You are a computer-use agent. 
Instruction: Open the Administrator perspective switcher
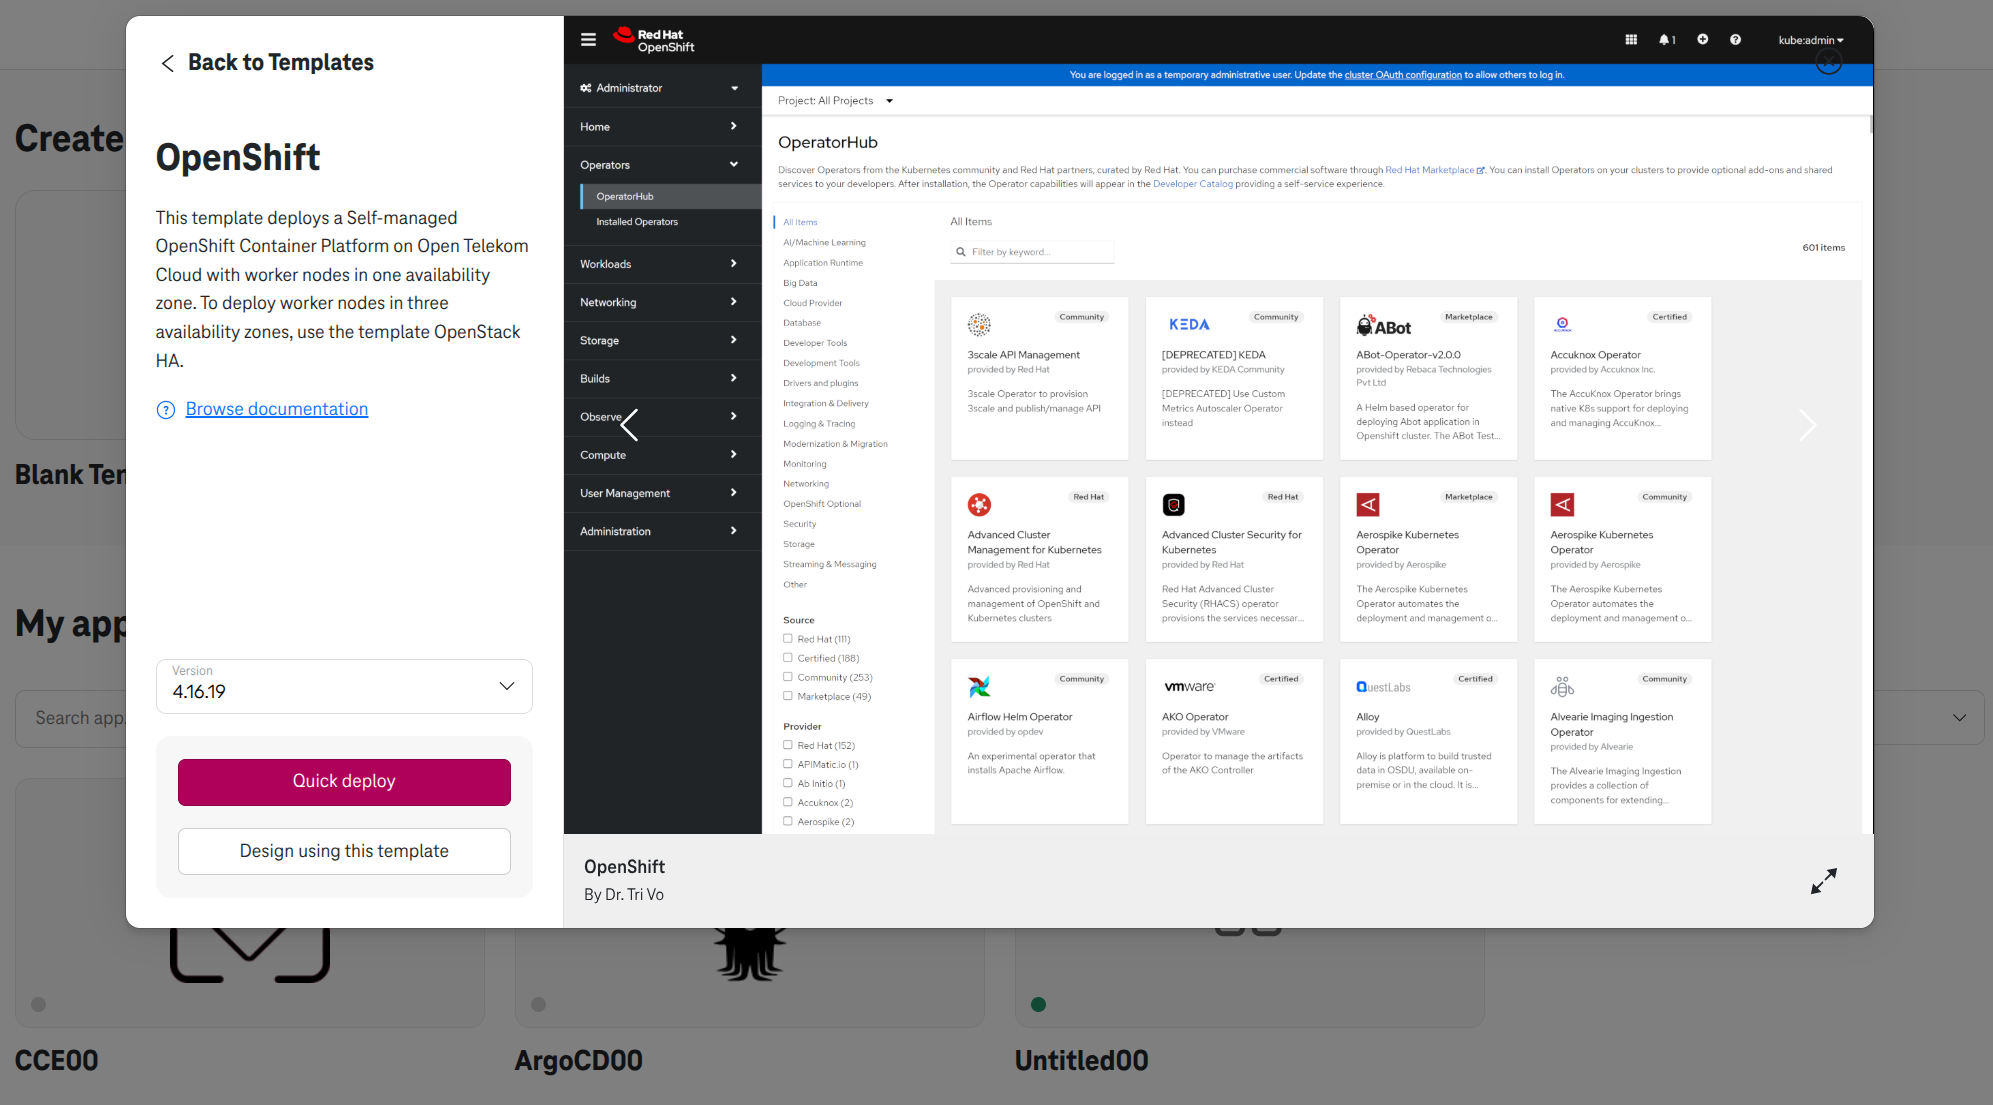[662, 88]
